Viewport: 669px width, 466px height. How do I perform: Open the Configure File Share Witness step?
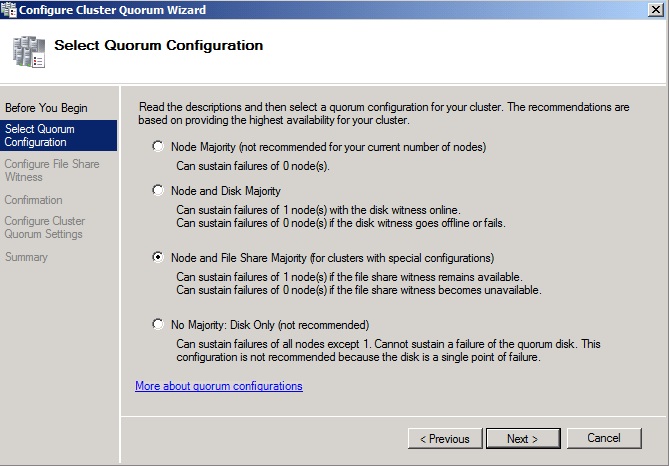coord(52,170)
